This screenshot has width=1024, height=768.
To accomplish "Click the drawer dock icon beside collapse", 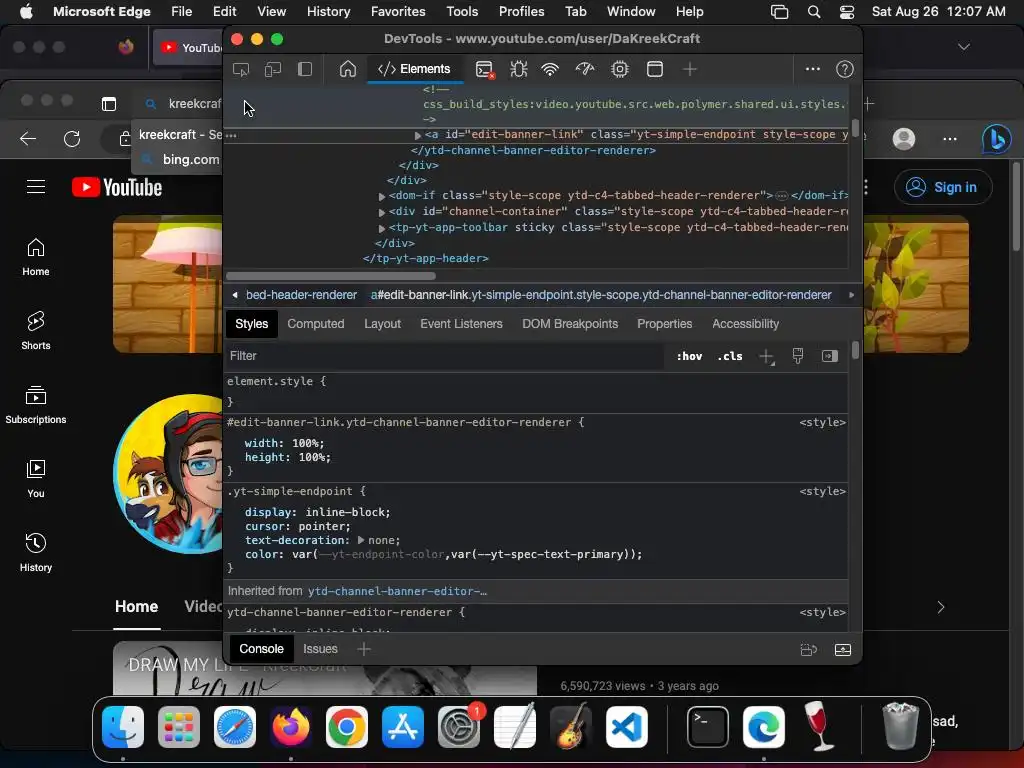I will point(808,650).
